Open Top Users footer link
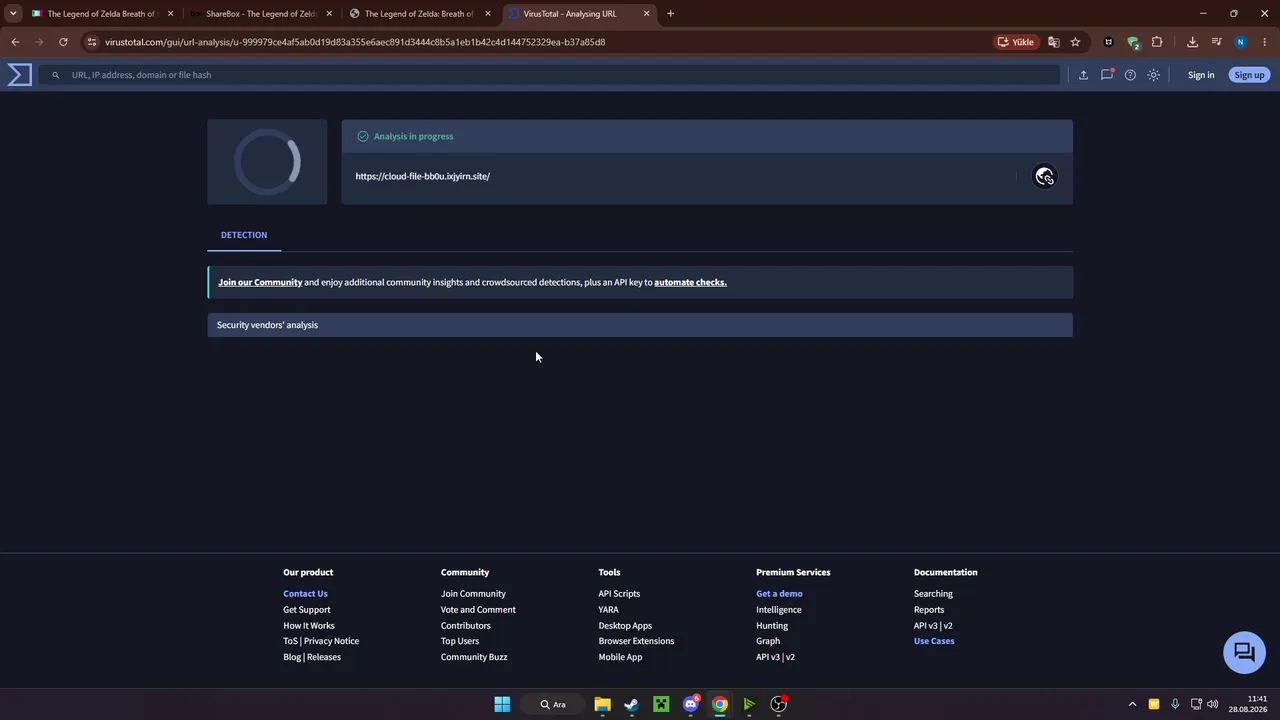The image size is (1280, 720). tap(460, 641)
